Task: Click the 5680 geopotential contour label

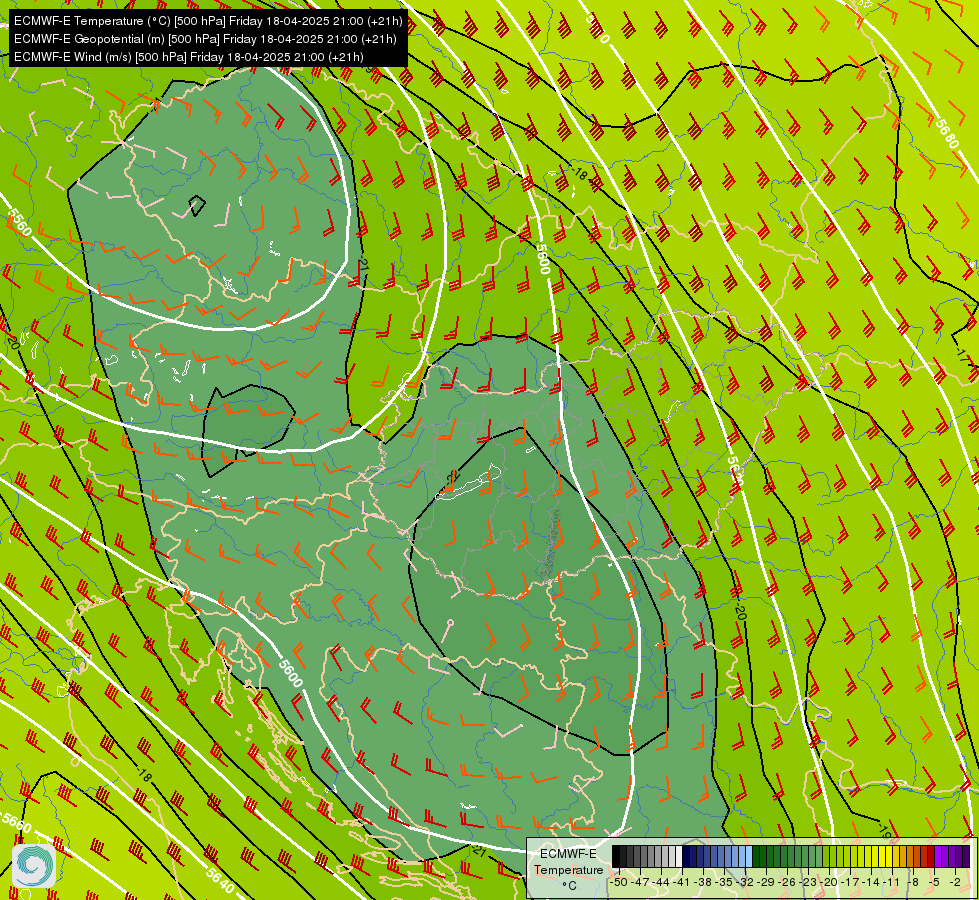Action: coord(947,134)
